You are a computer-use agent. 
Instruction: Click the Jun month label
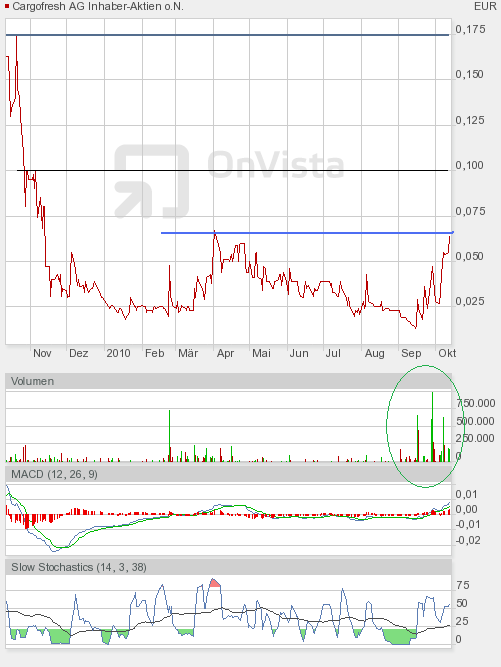tap(299, 353)
